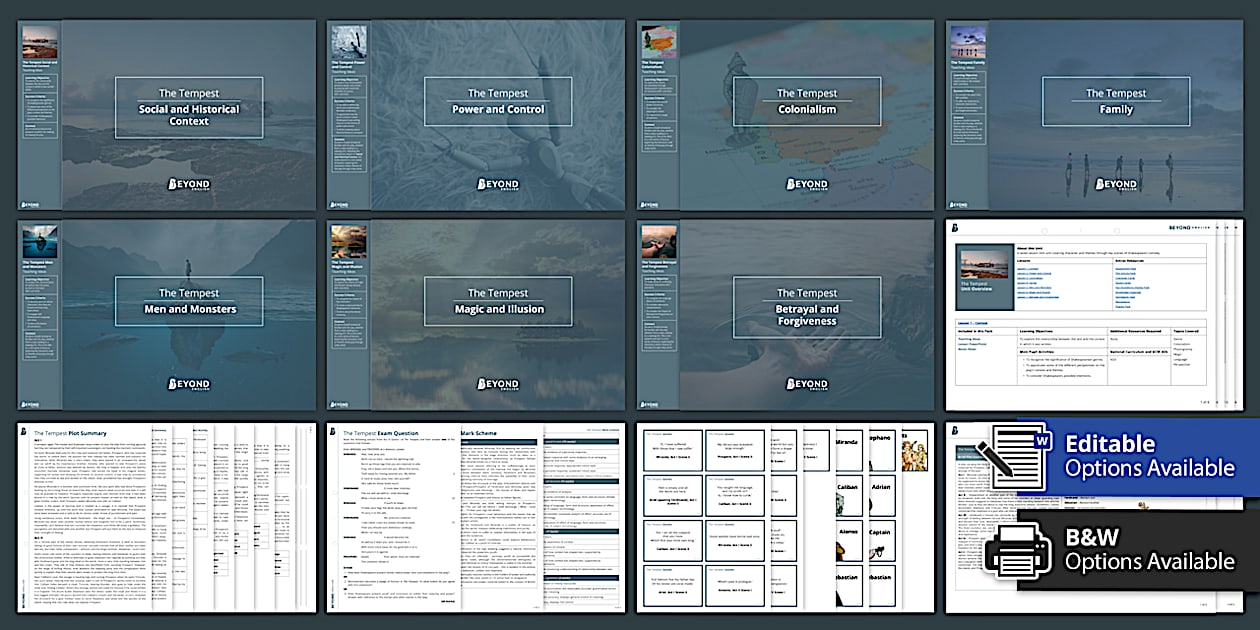Click the Mark Scheme page heading
Viewport: 1260px width, 630px height.
pos(481,434)
